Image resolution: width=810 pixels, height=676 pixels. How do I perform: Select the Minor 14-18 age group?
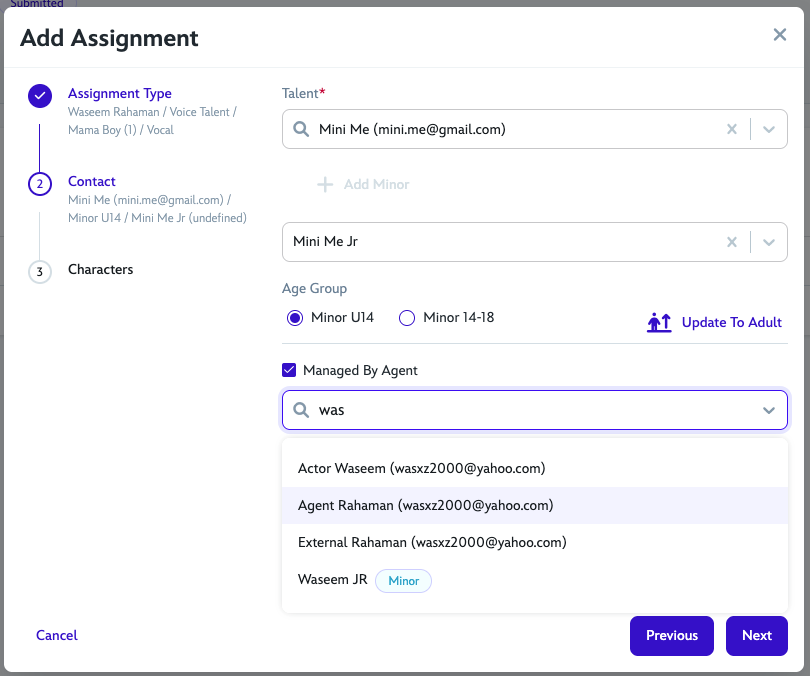click(407, 318)
